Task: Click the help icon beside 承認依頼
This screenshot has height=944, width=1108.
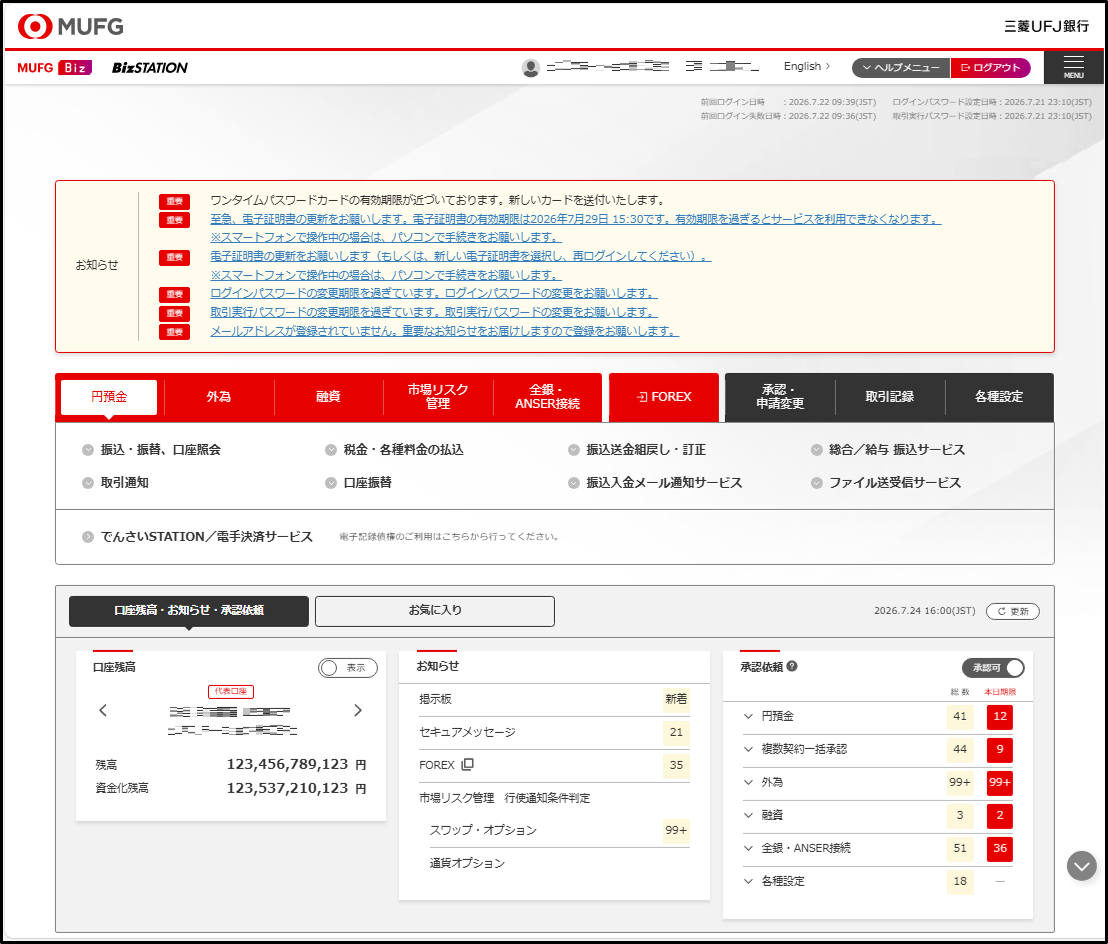Action: [x=792, y=666]
